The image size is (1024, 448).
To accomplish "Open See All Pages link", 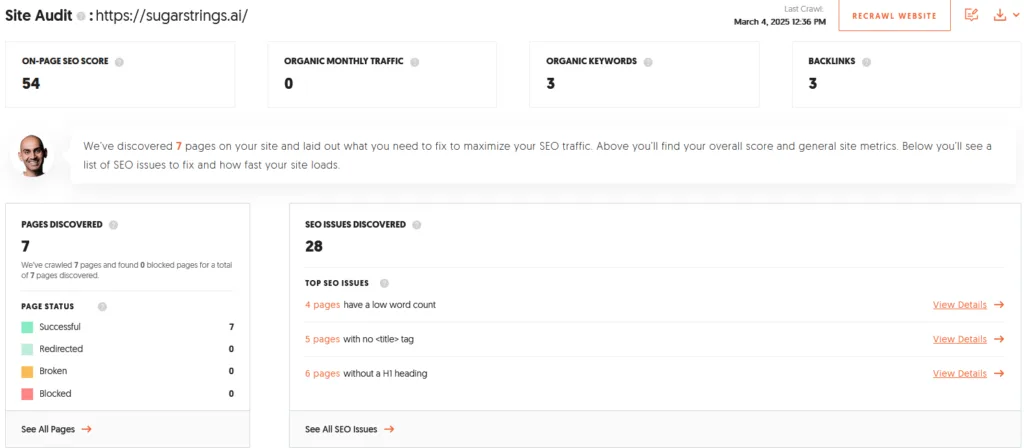I will pyautogui.click(x=48, y=429).
